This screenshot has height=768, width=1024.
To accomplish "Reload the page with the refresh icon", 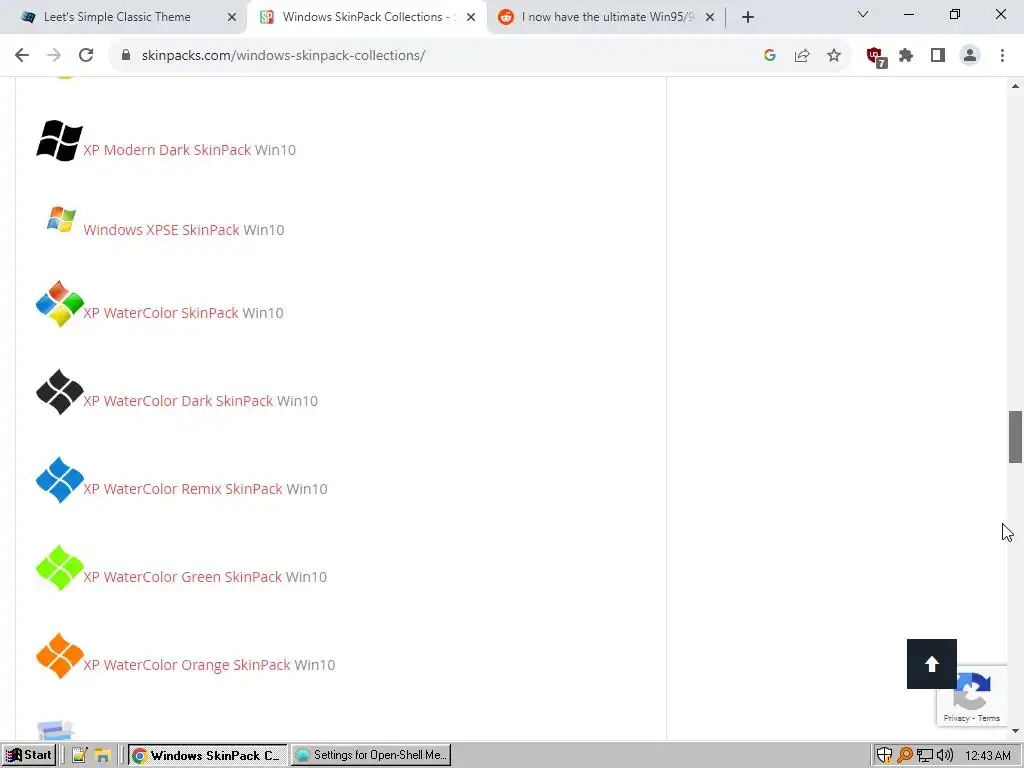I will click(x=86, y=56).
